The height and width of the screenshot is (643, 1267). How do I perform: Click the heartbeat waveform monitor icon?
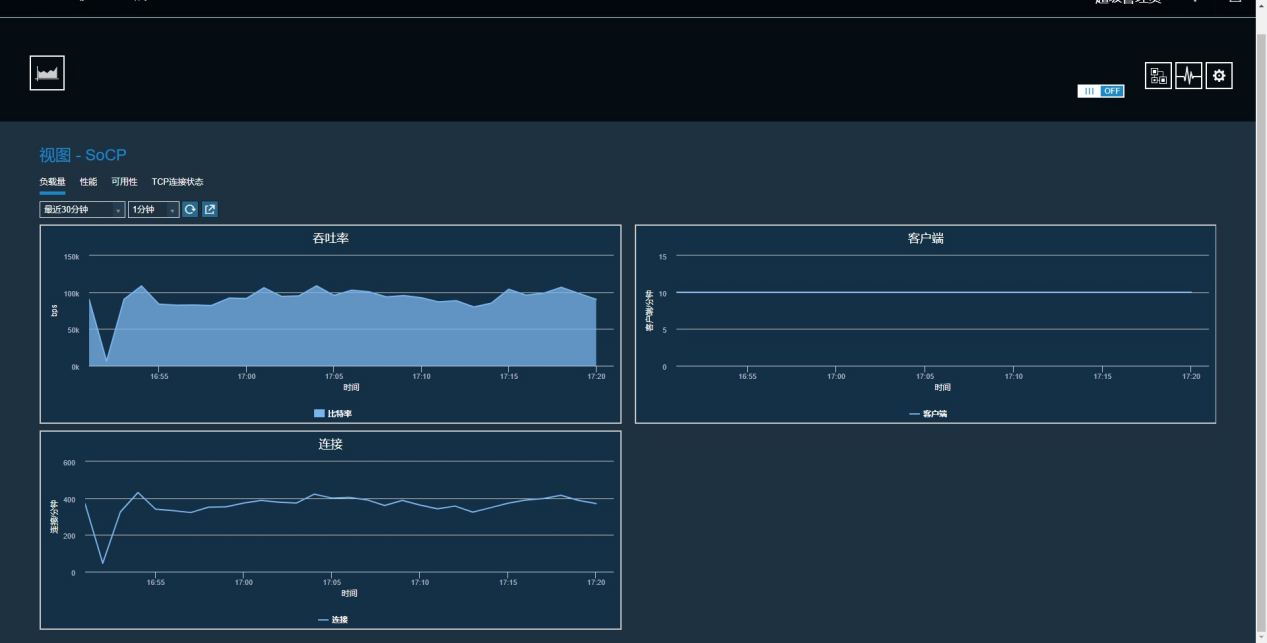[x=1188, y=76]
